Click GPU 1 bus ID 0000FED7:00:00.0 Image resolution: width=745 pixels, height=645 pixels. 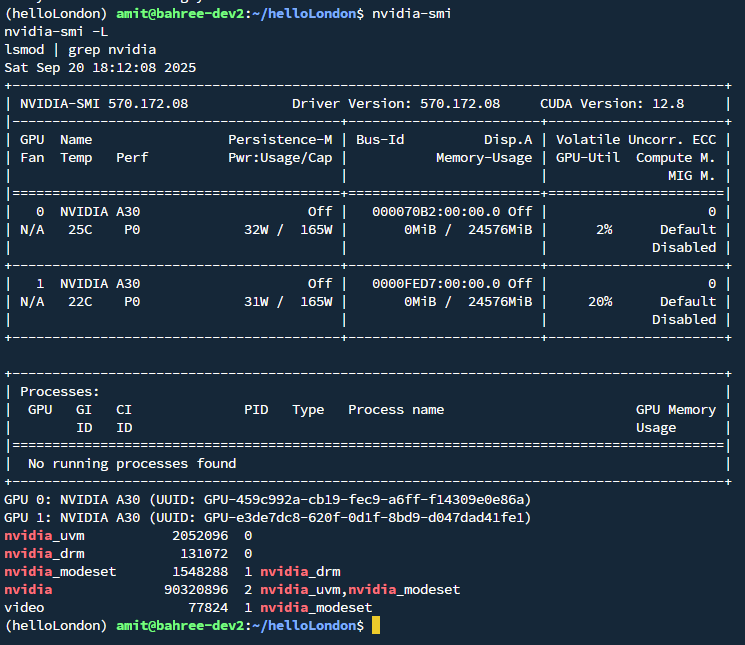436,283
